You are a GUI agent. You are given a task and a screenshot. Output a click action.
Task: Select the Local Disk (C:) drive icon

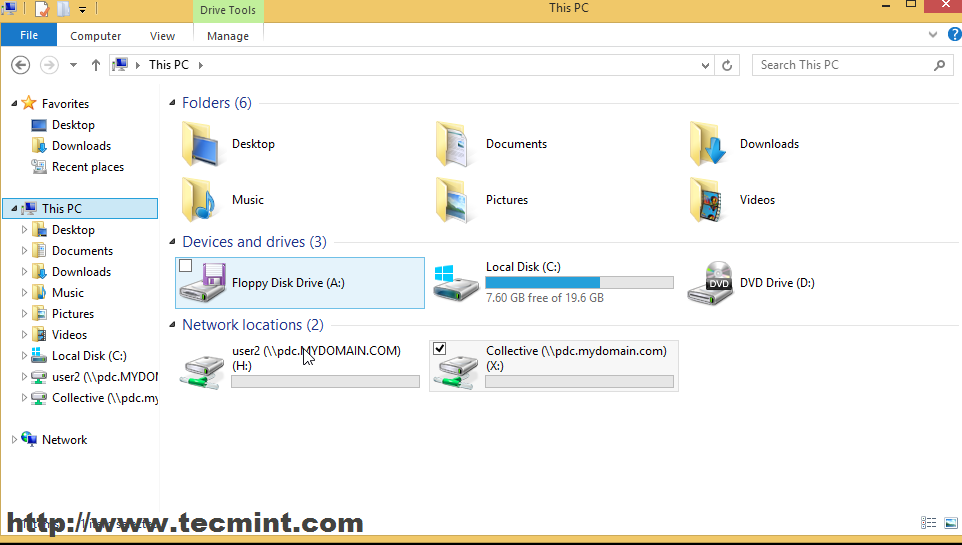pyautogui.click(x=456, y=283)
